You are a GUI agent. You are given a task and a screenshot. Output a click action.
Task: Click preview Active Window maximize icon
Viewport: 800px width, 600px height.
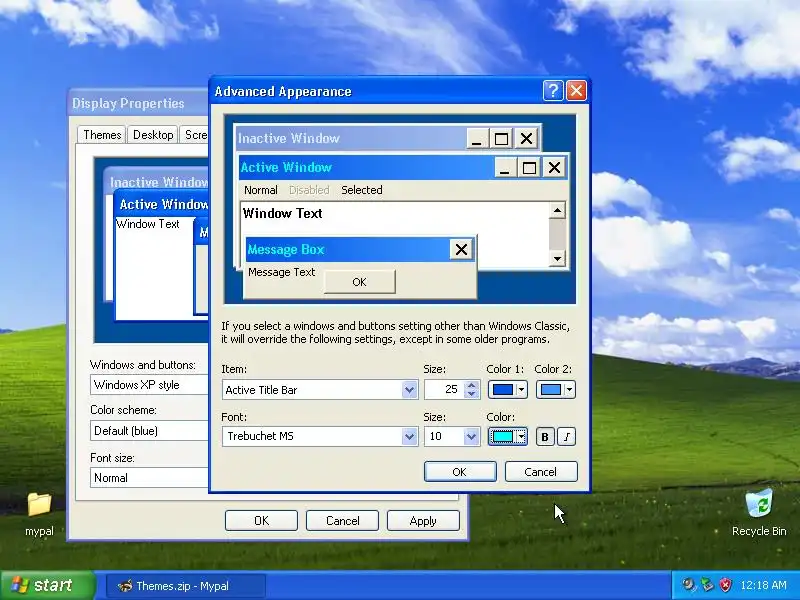coord(529,167)
